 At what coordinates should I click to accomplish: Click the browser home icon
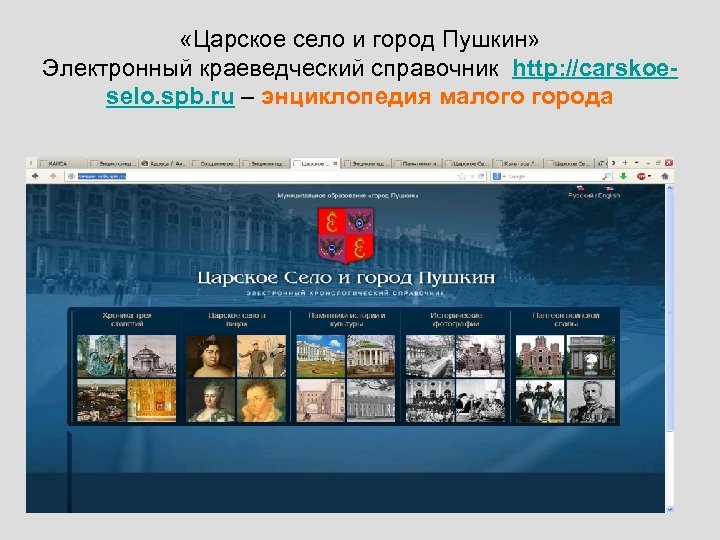[664, 176]
